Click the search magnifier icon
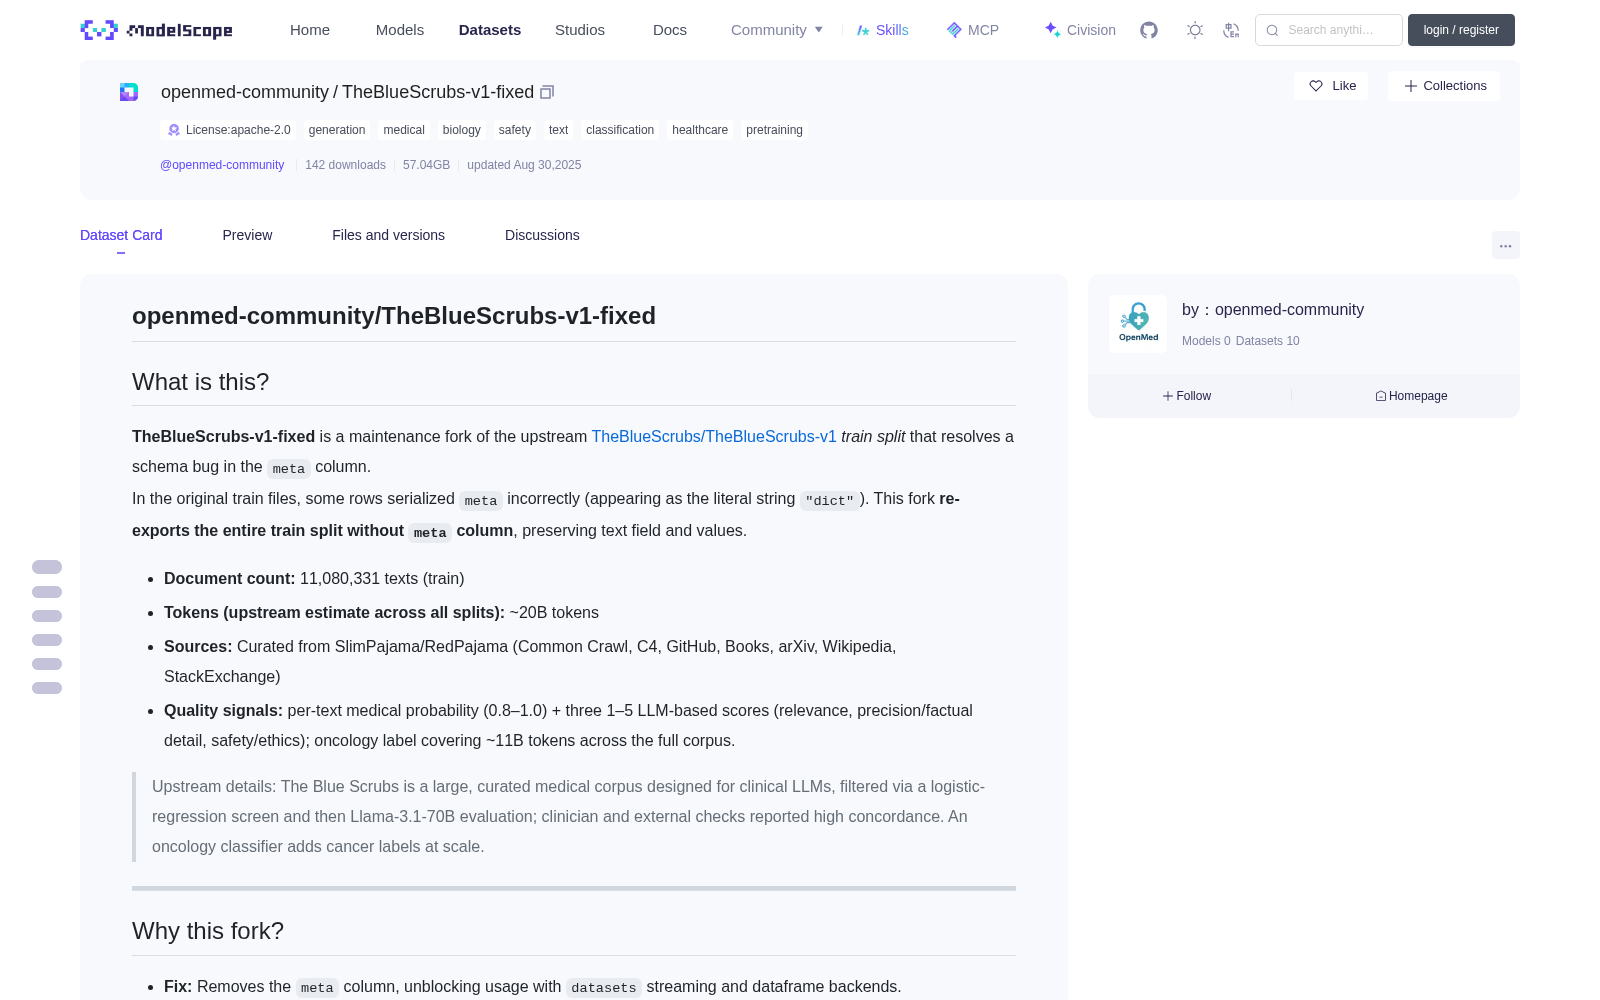This screenshot has height=1000, width=1600. tap(1272, 30)
